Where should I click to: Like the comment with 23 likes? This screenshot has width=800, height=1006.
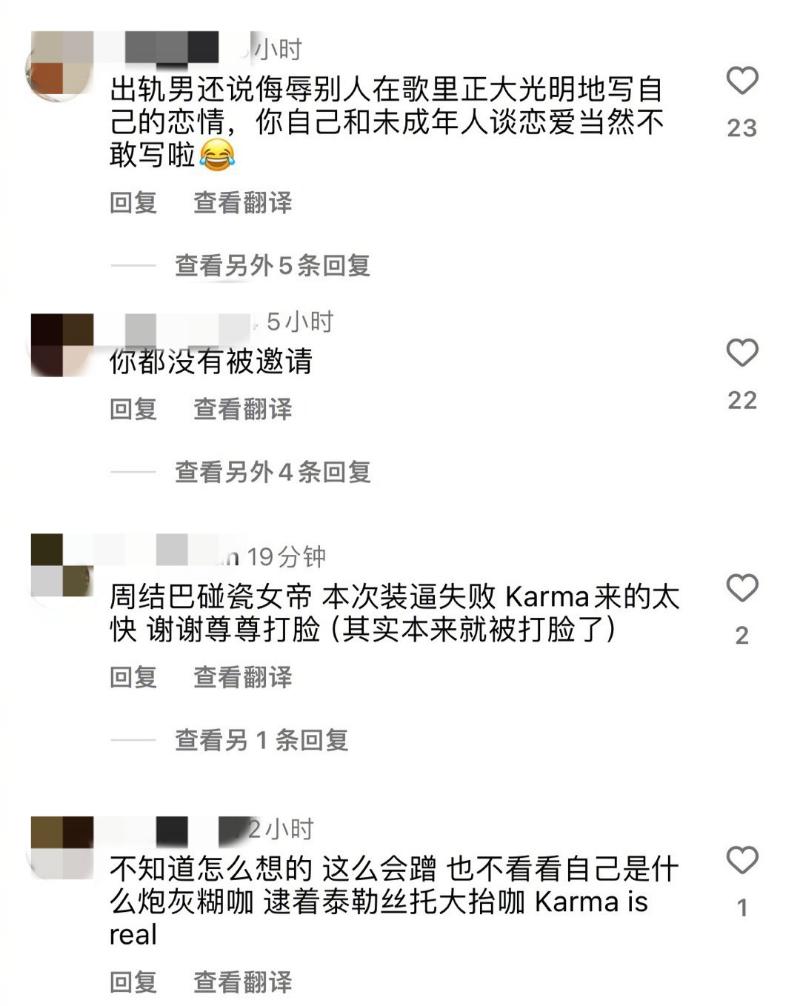pos(742,81)
